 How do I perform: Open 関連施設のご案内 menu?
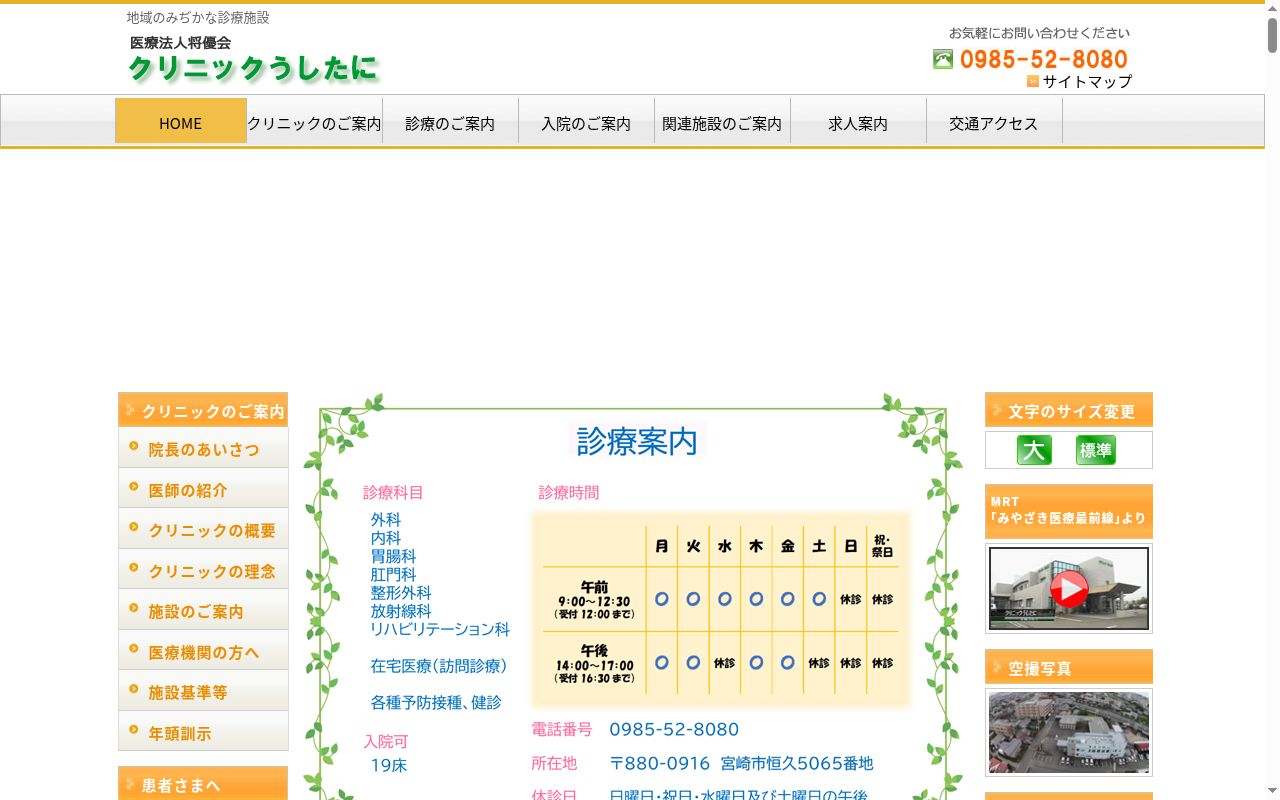tap(722, 121)
